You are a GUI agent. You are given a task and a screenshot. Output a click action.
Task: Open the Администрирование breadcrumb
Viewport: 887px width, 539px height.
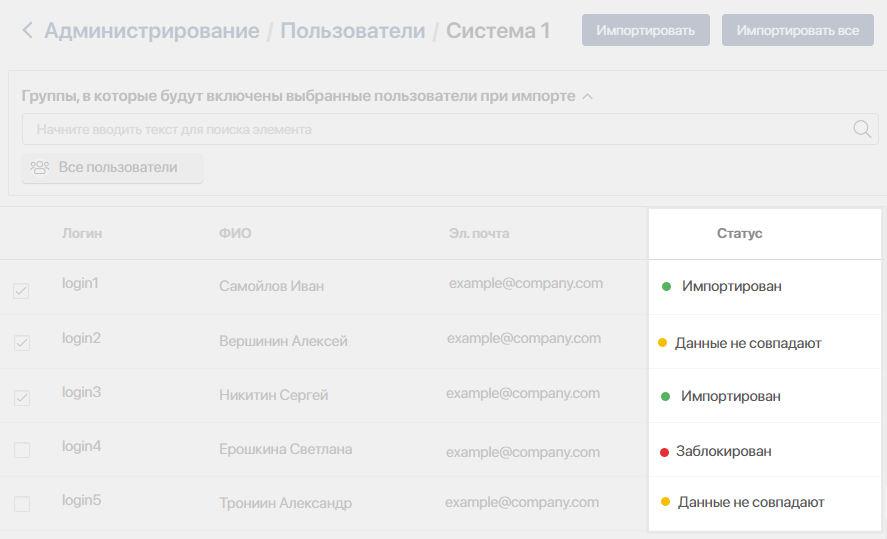pyautogui.click(x=152, y=31)
